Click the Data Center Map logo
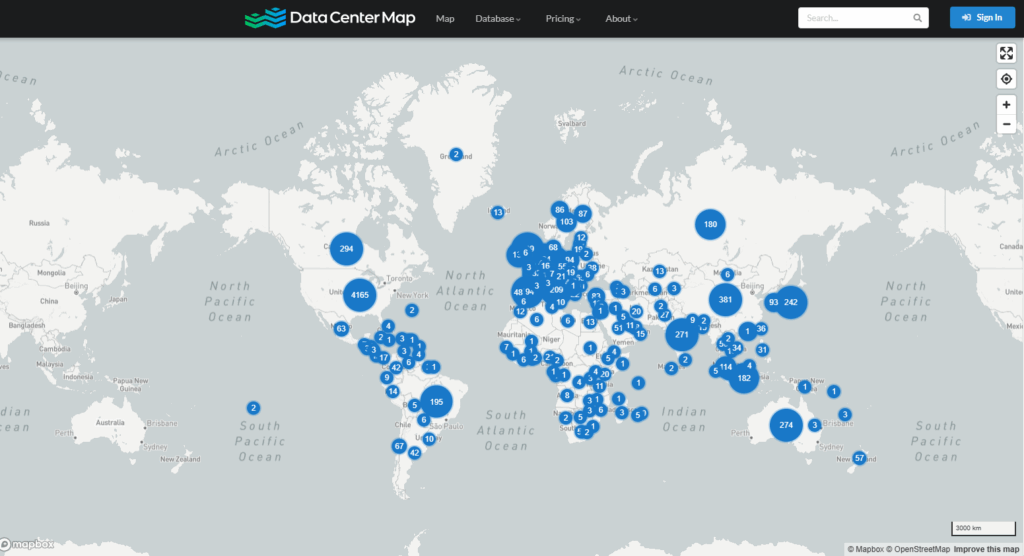This screenshot has width=1024, height=556. [x=330, y=18]
